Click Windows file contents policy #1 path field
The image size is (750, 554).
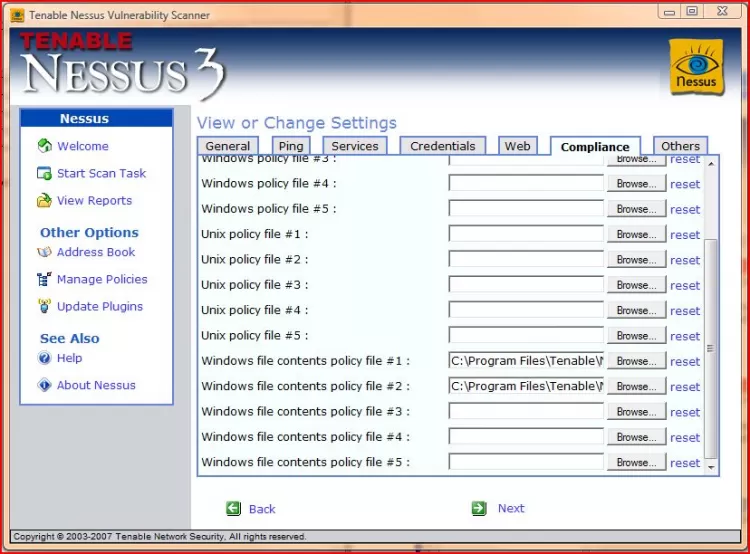pyautogui.click(x=526, y=361)
